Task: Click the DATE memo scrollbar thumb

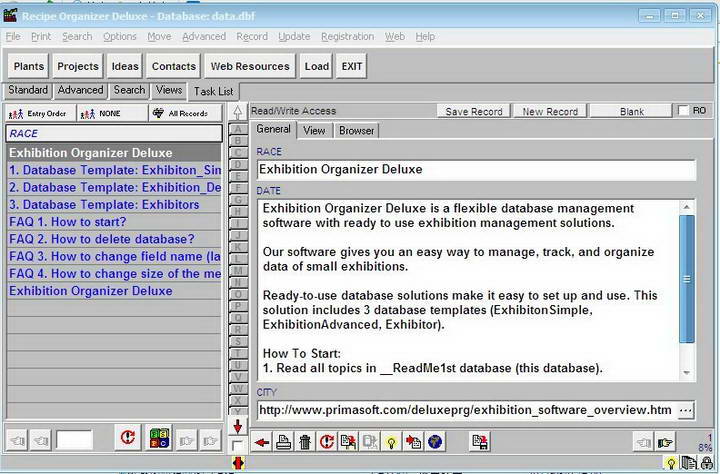Action: [x=686, y=279]
